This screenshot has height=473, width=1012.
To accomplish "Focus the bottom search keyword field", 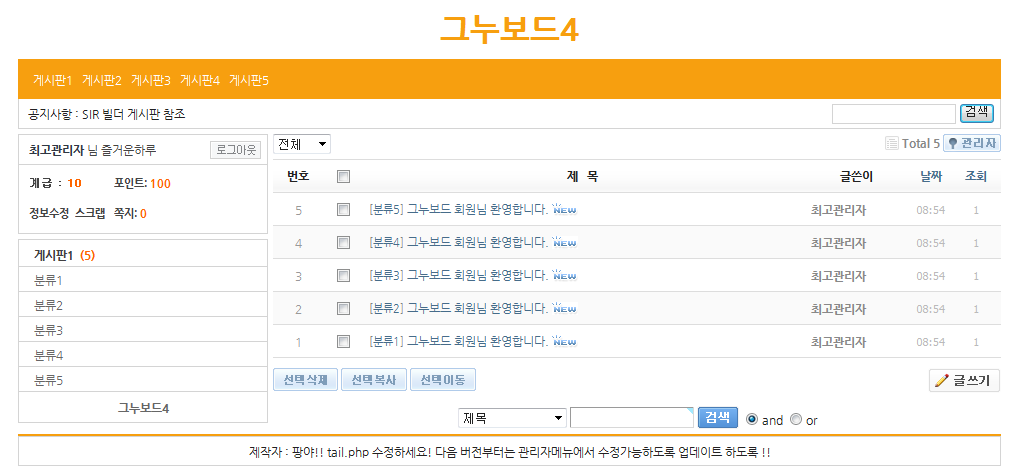I will pos(632,418).
